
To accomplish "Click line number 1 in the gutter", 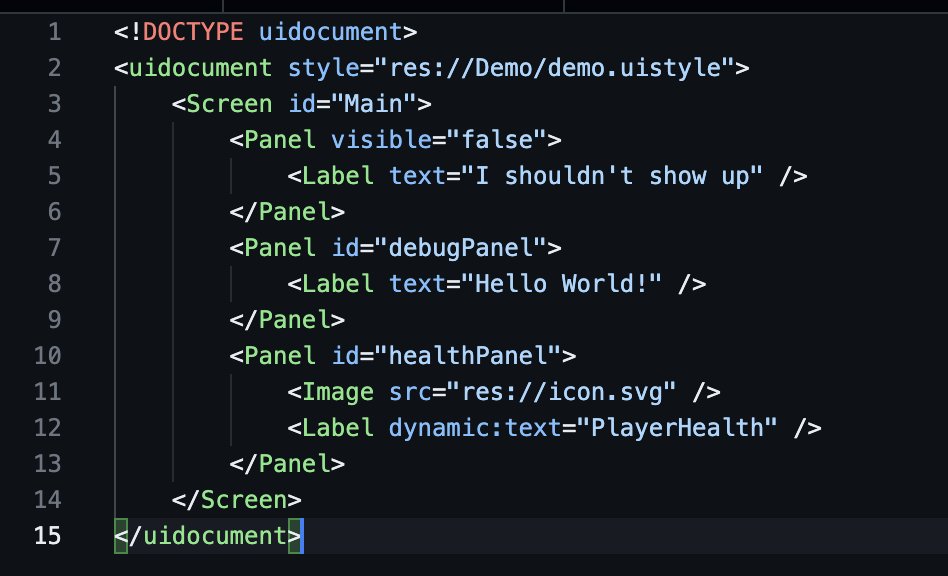I will coord(54,31).
